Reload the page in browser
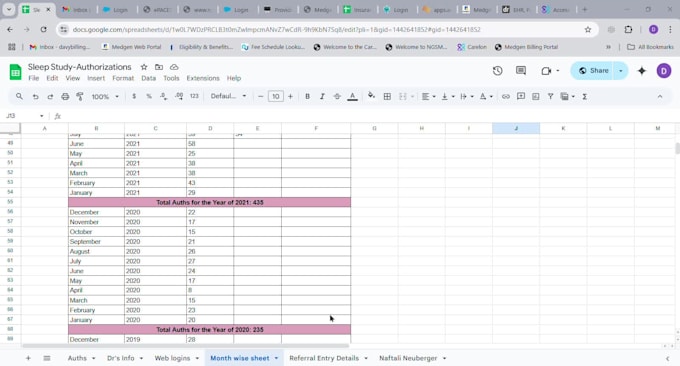This screenshot has height=366, width=680. (43, 29)
